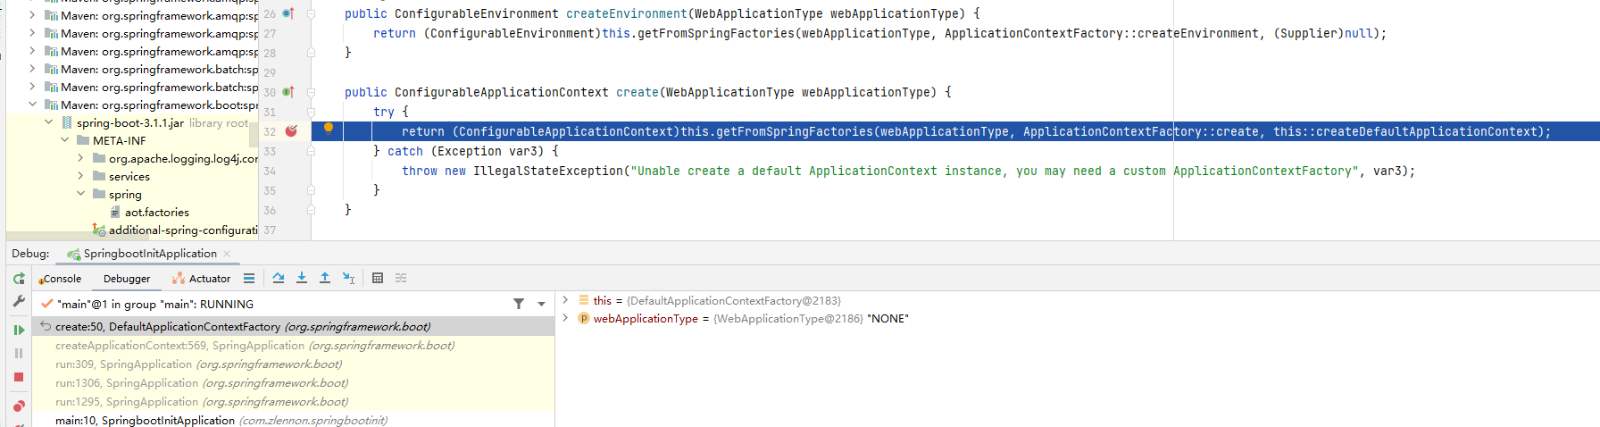Click the gutter implementation icon on line 26
This screenshot has width=1600, height=427.
point(288,14)
